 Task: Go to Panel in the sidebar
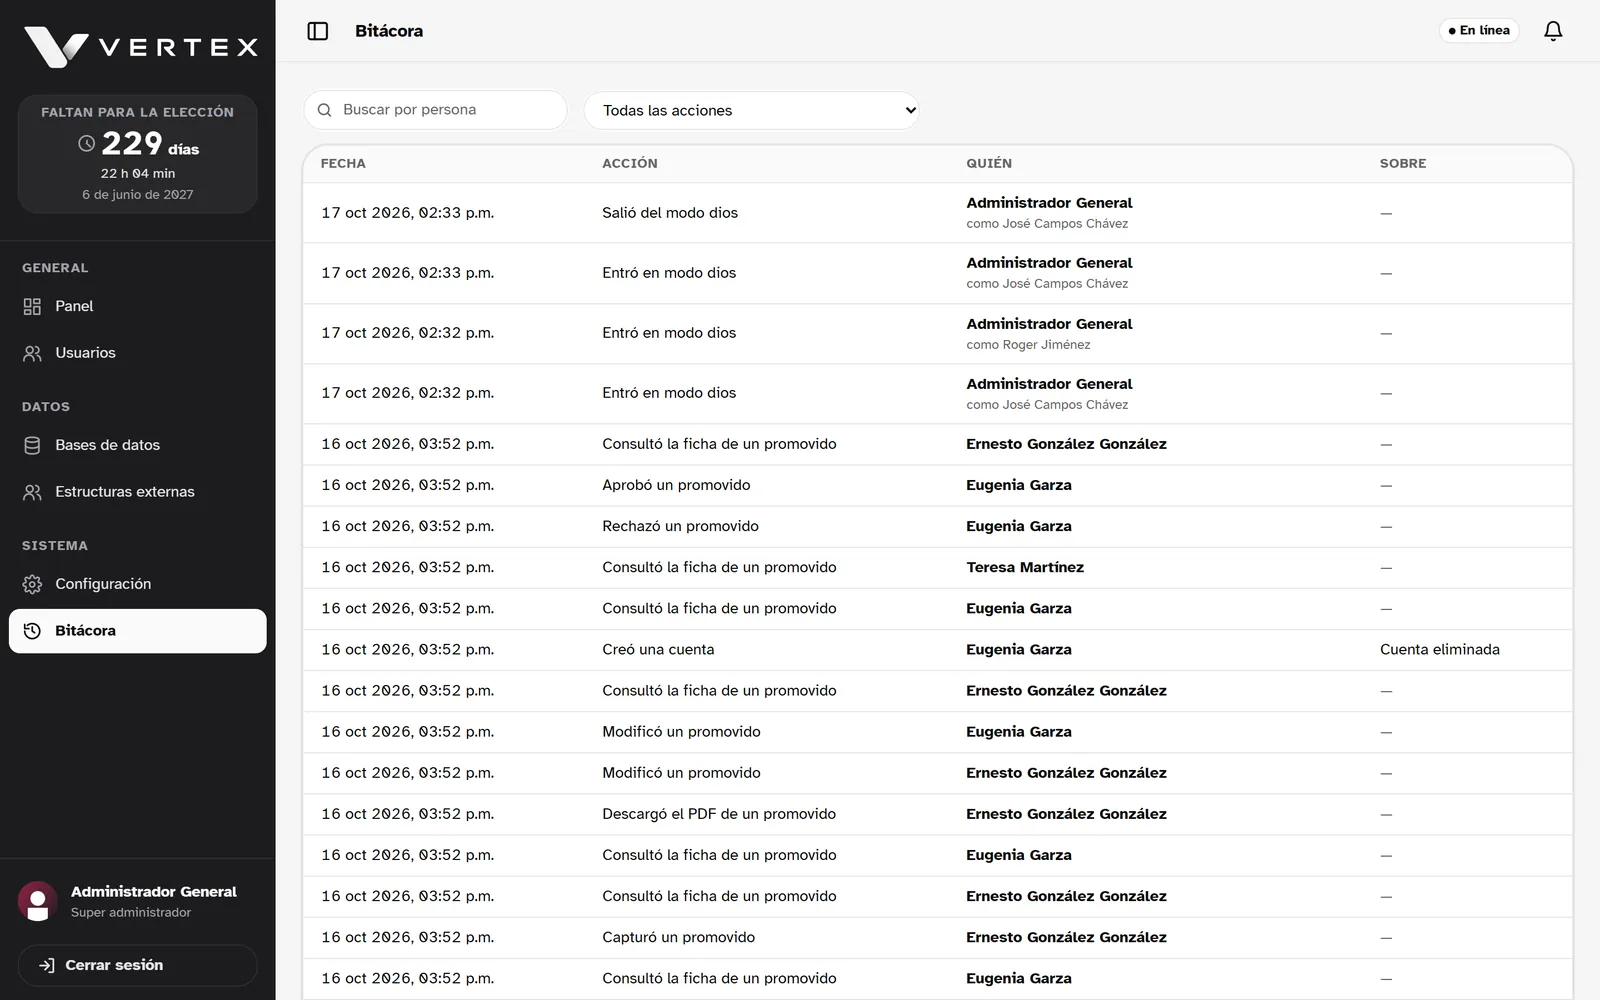[x=138, y=306]
